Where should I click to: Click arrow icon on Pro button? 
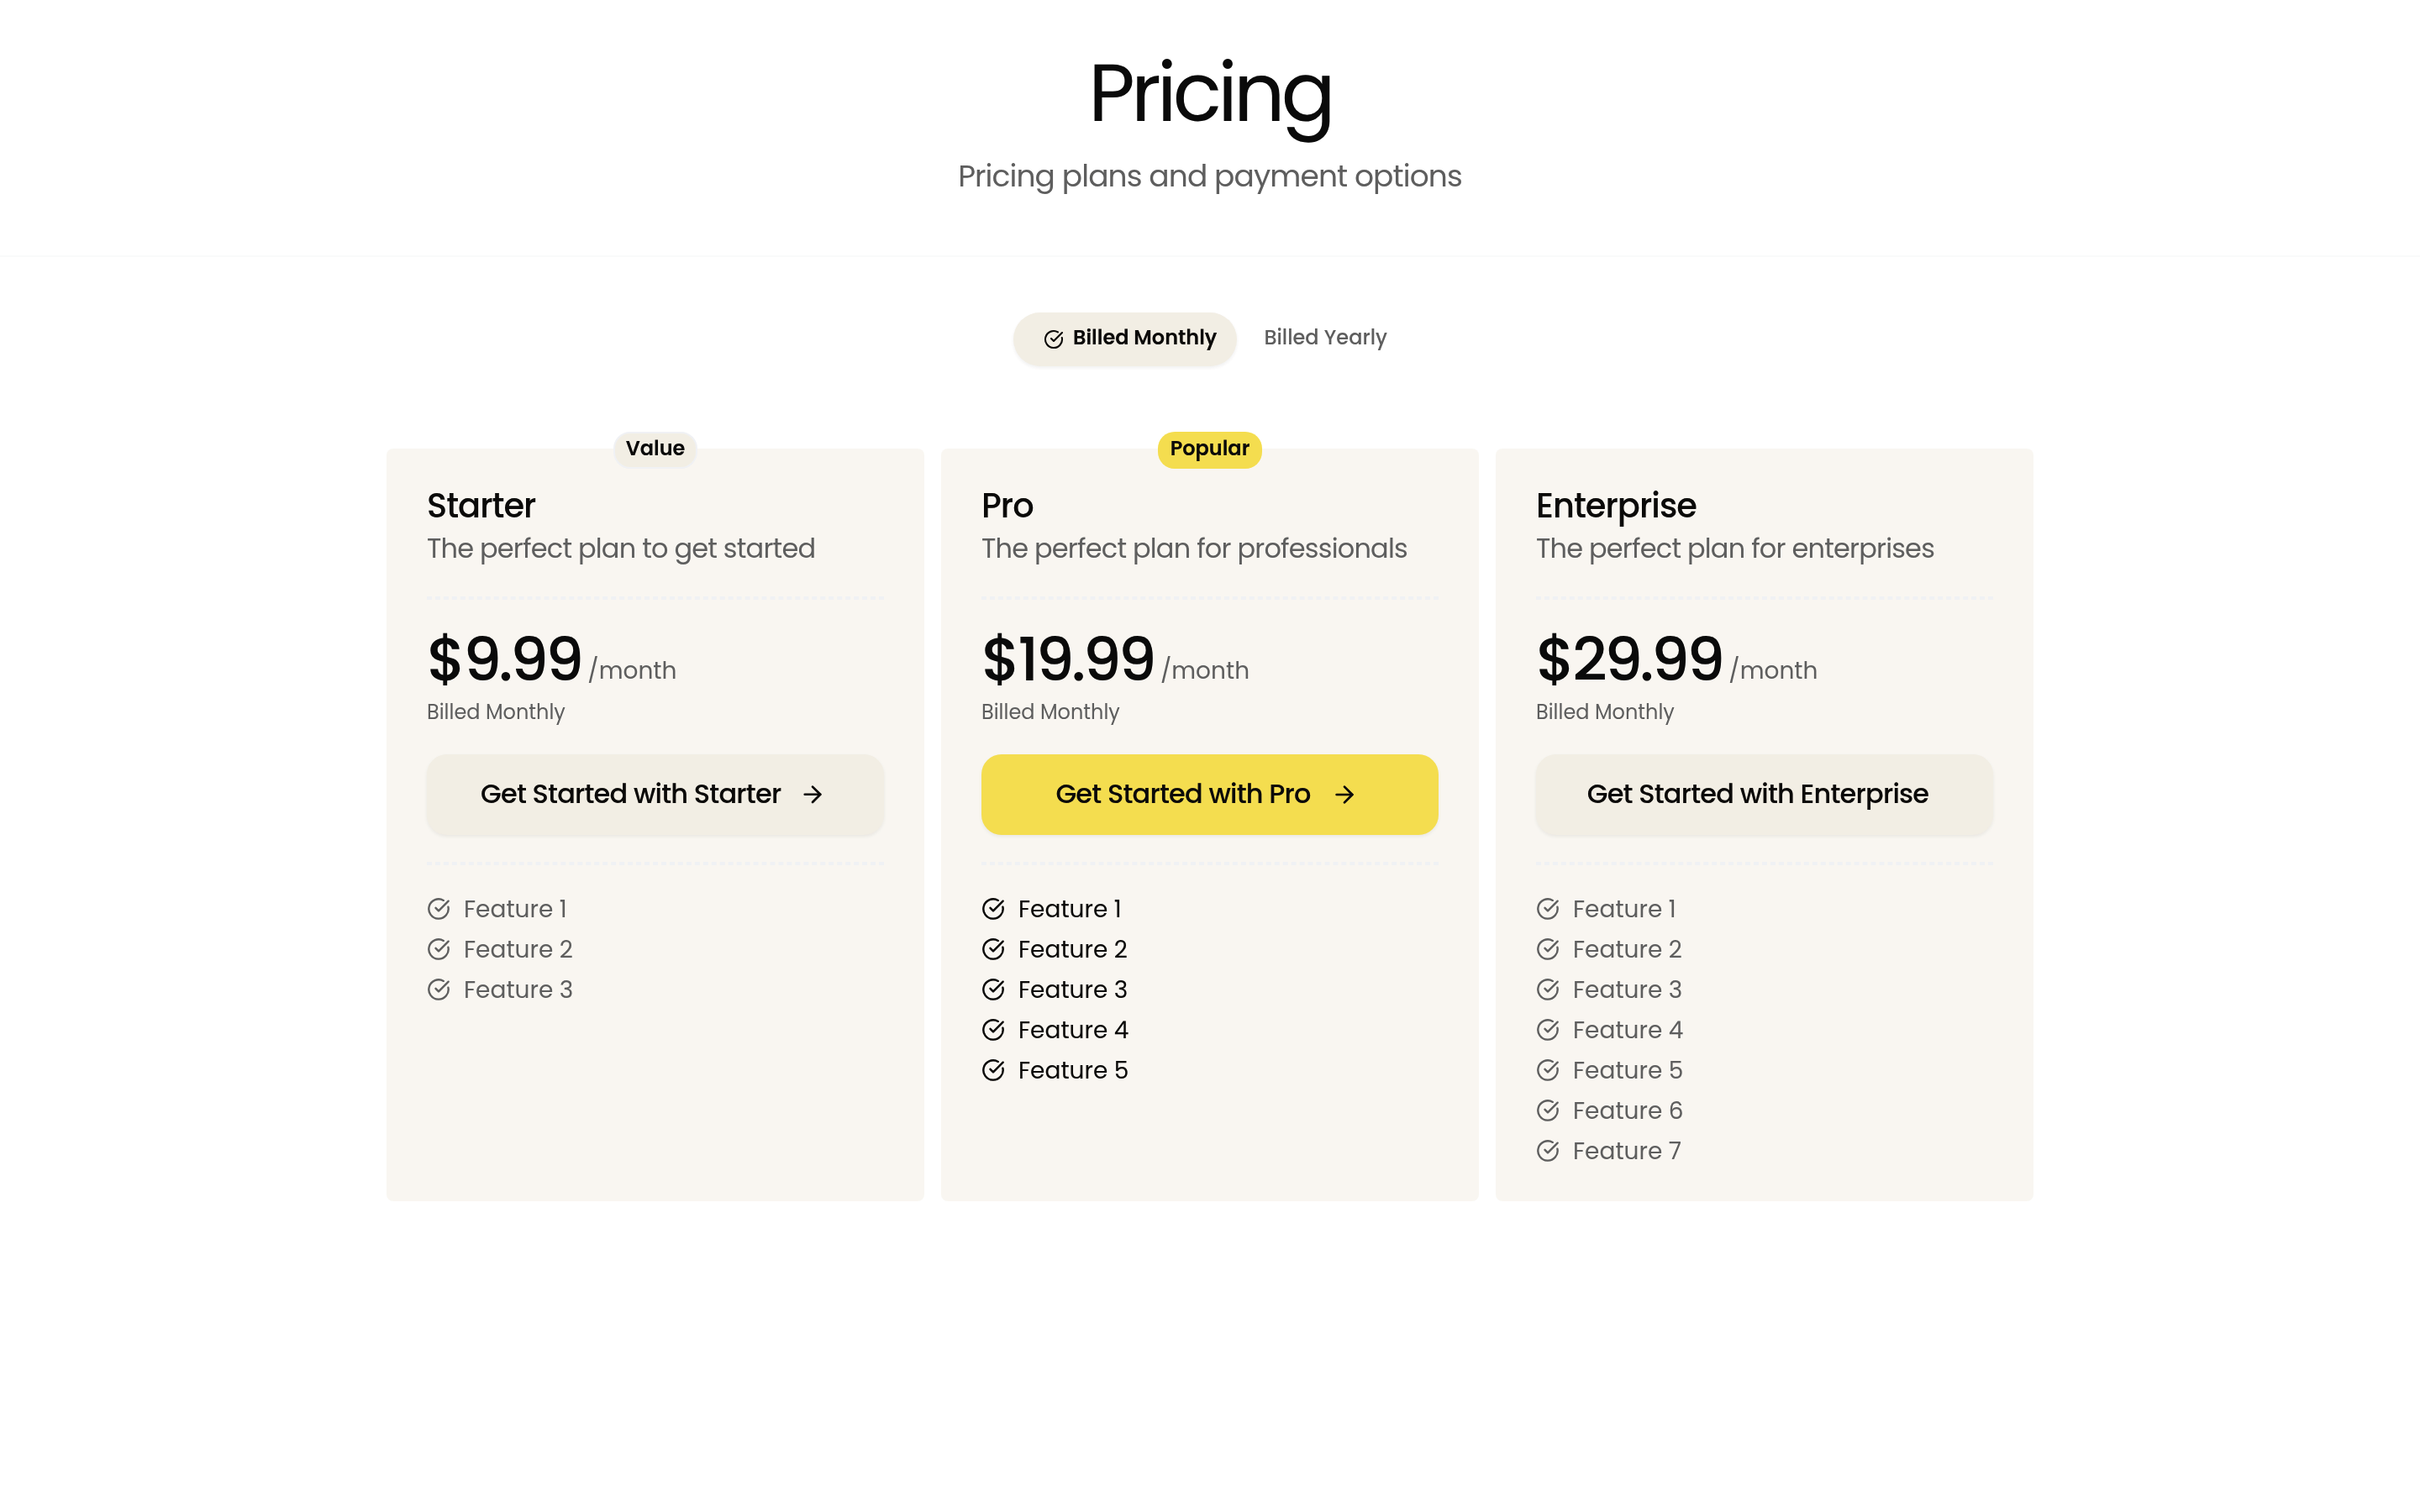(1344, 794)
